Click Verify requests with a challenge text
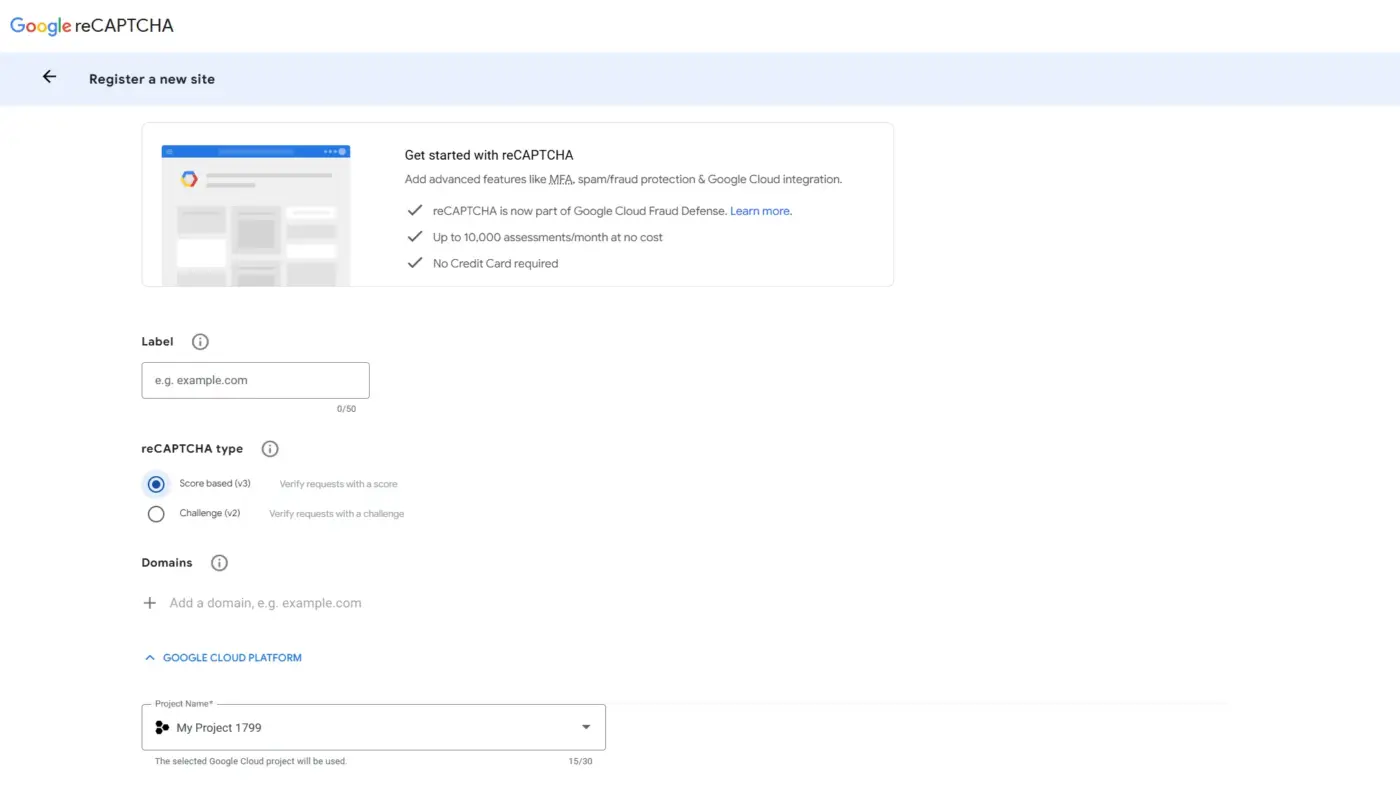This screenshot has width=1400, height=785. click(337, 514)
